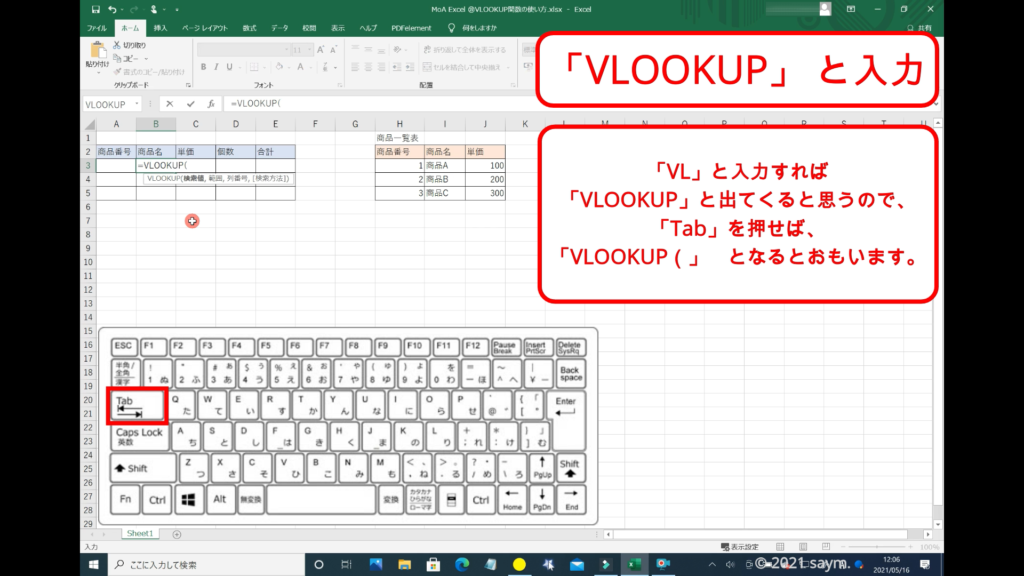
Task: Open Insert Function dialog via fx icon
Action: pos(211,103)
